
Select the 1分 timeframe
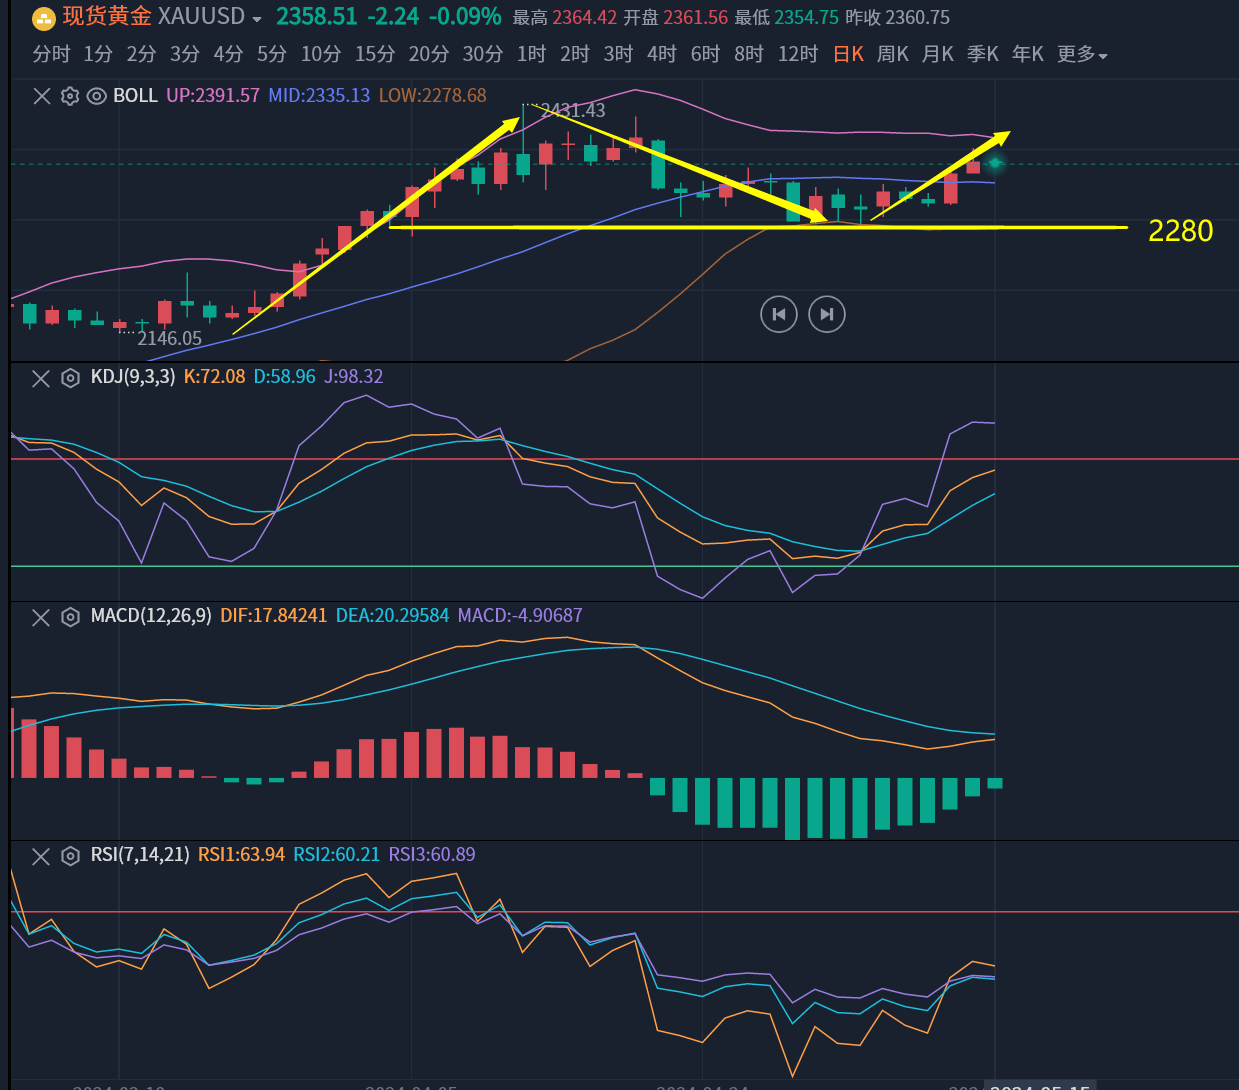coord(98,54)
